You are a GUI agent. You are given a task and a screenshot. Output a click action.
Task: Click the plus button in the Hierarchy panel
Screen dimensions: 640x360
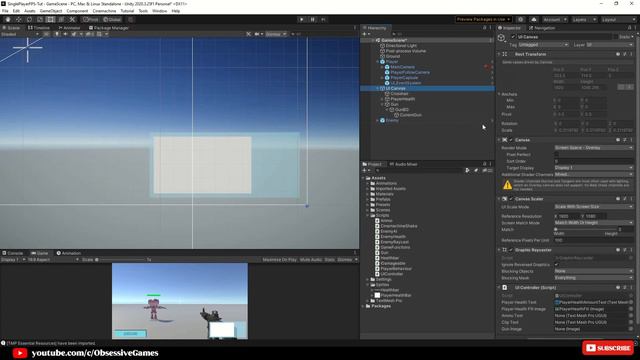364,34
